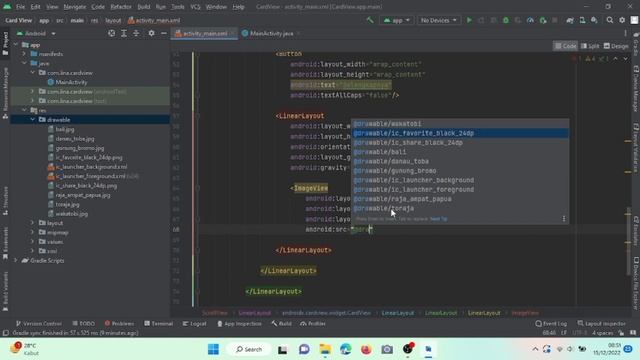Viewport: 640px width, 360px height.
Task: Open Project panel options gear
Action: pyautogui.click(x=151, y=33)
